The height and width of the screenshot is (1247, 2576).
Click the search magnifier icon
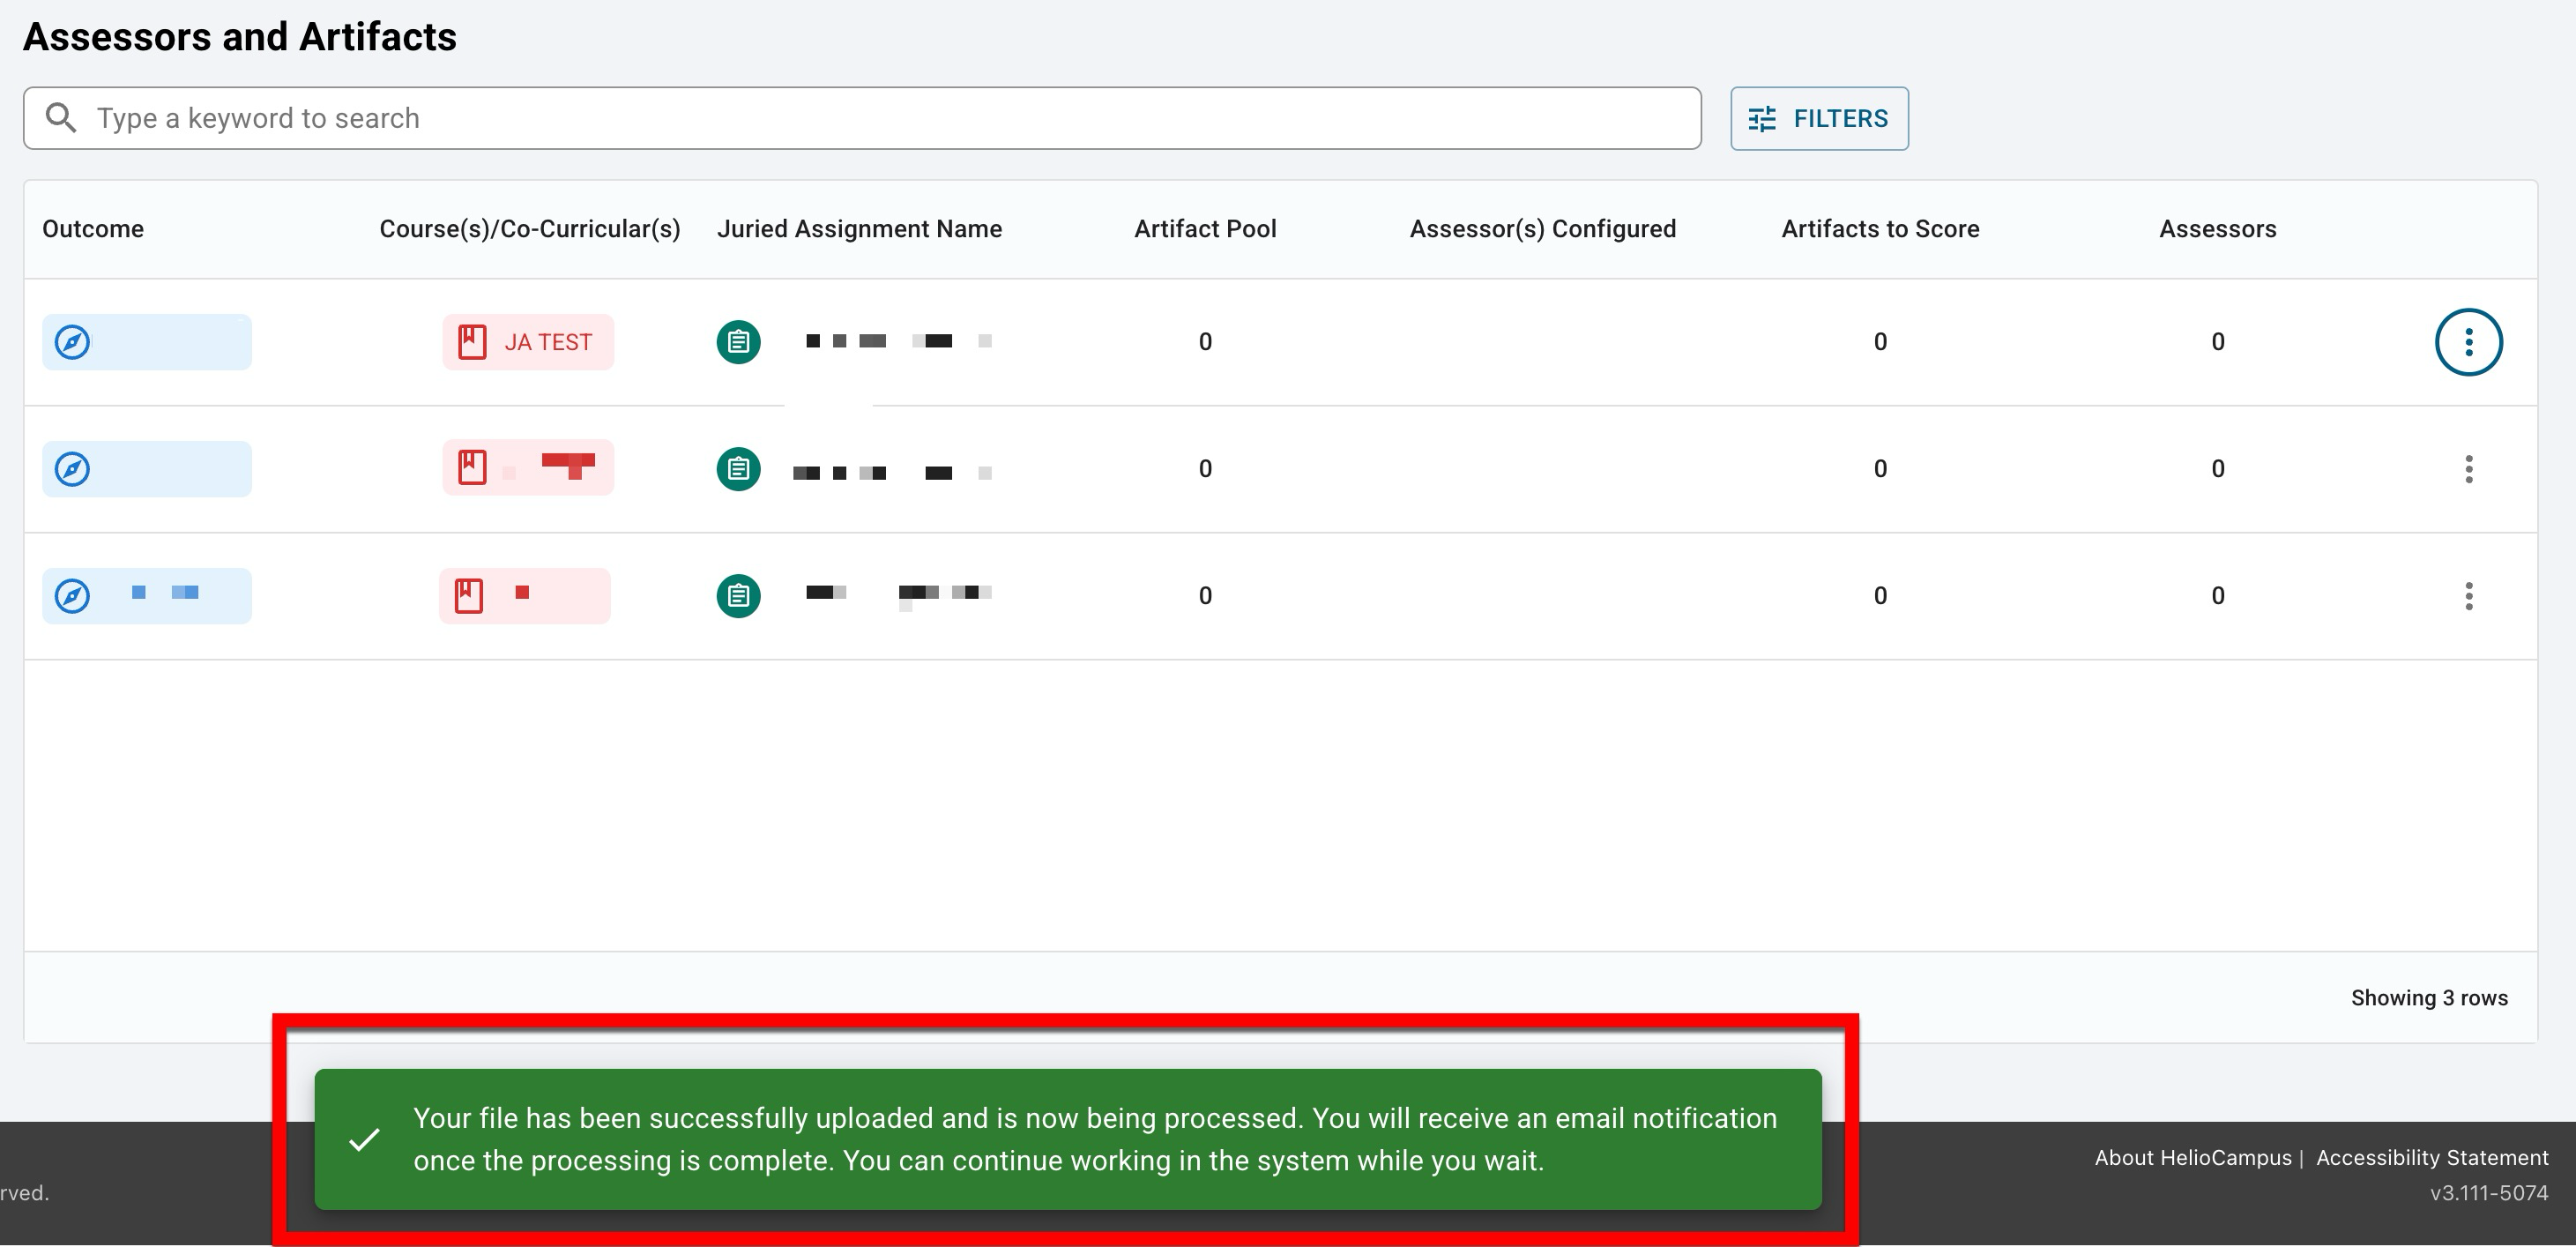(61, 118)
